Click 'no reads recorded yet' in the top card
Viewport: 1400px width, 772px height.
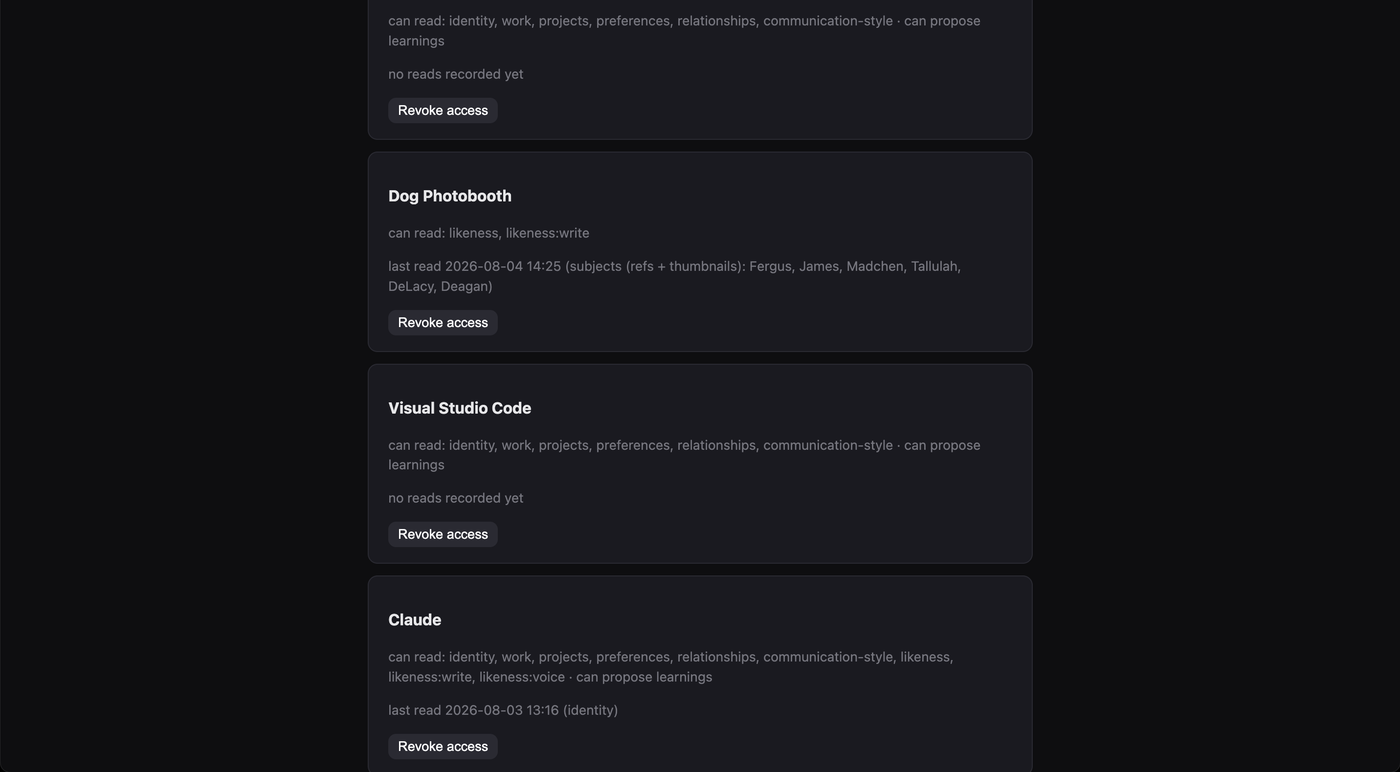[x=456, y=74]
